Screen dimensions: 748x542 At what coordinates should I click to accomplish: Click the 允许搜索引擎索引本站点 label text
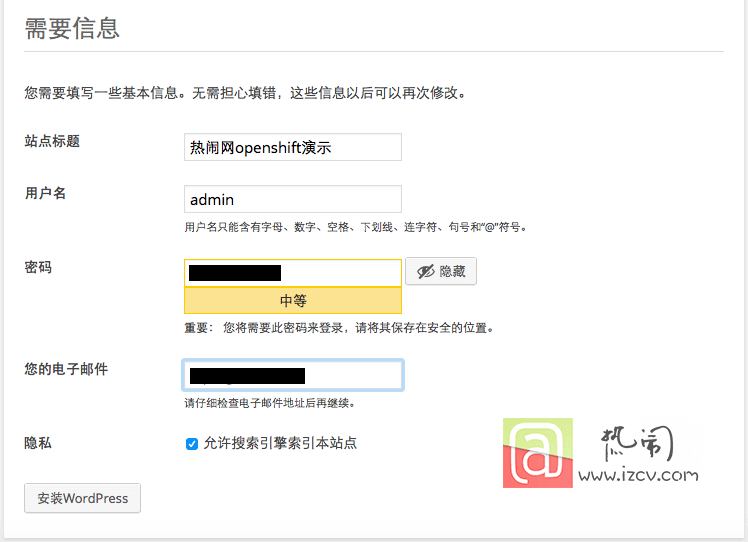pos(280,443)
